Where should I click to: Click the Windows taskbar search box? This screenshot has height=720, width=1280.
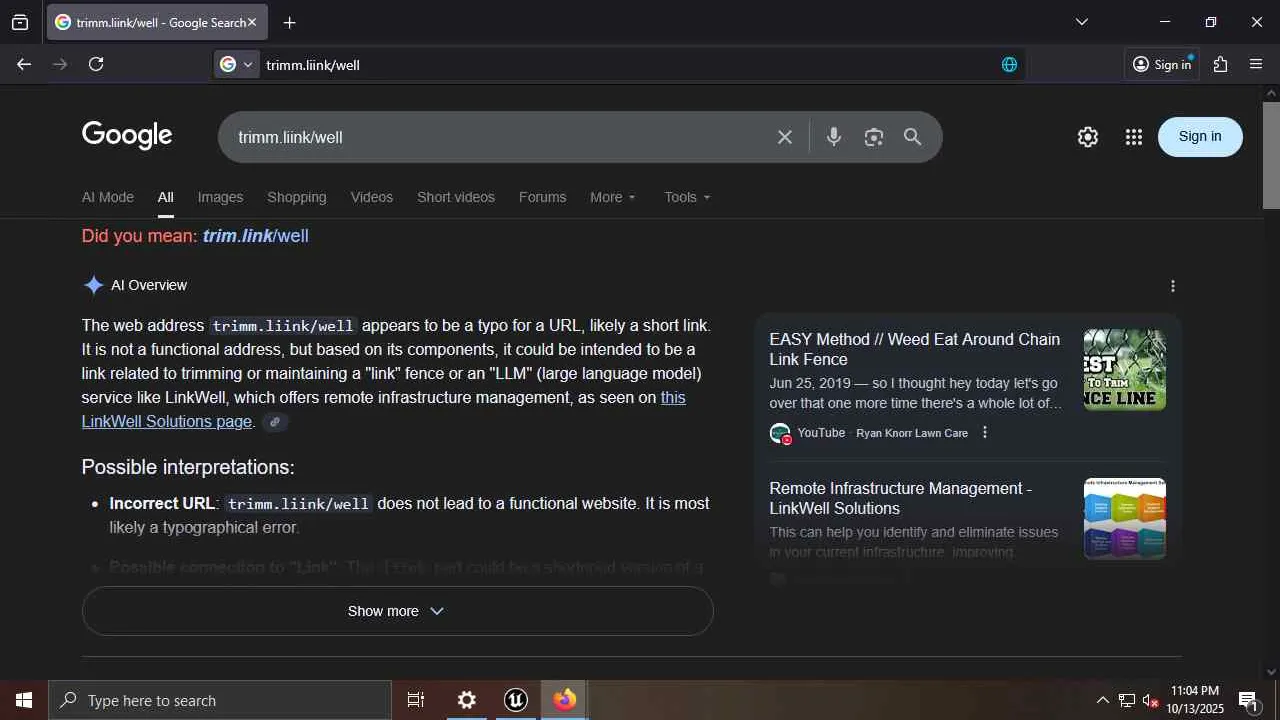tap(220, 700)
